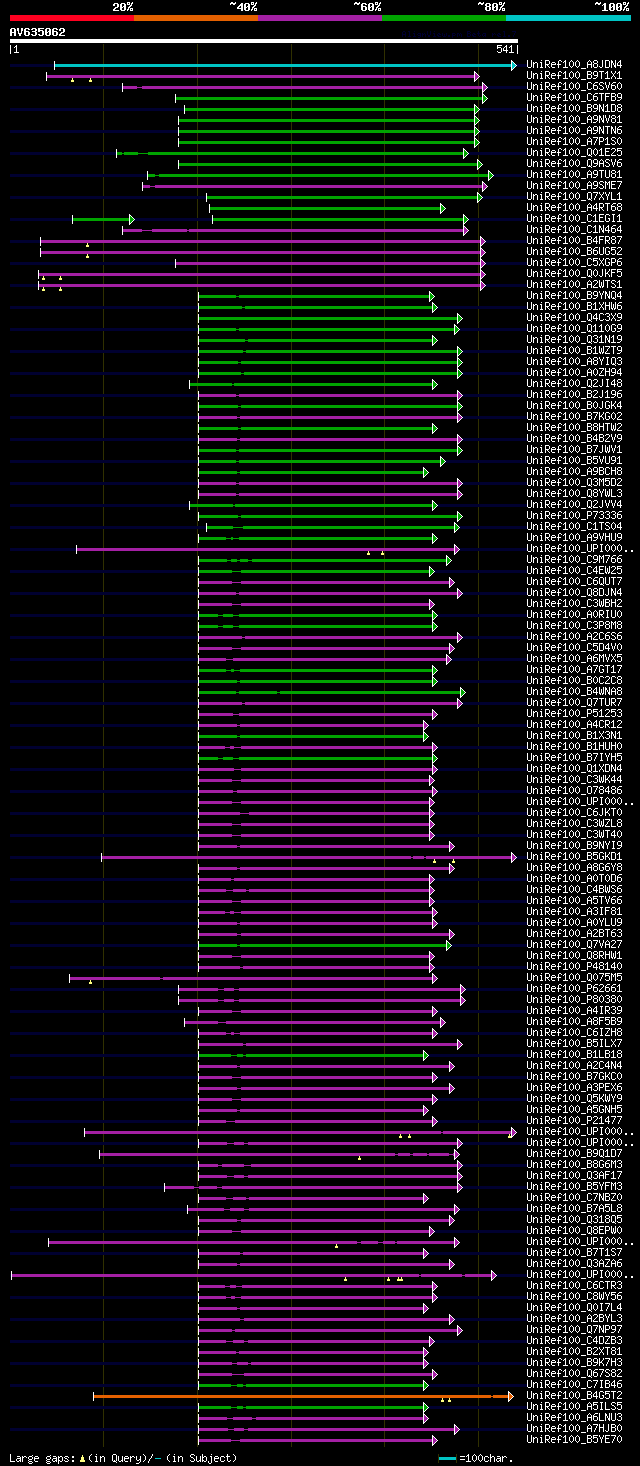Click the white query length bar under AV635062

click(263, 41)
